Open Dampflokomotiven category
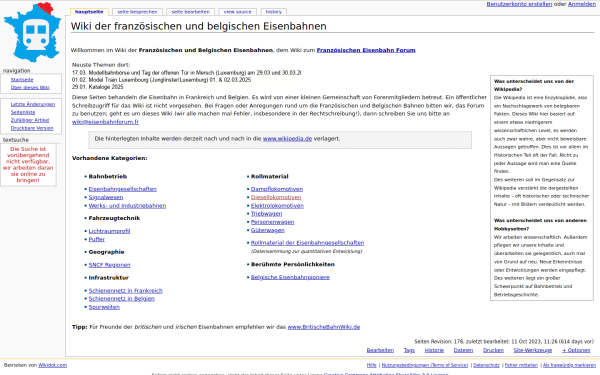Viewport: 600px width, 375px height. coord(277,189)
